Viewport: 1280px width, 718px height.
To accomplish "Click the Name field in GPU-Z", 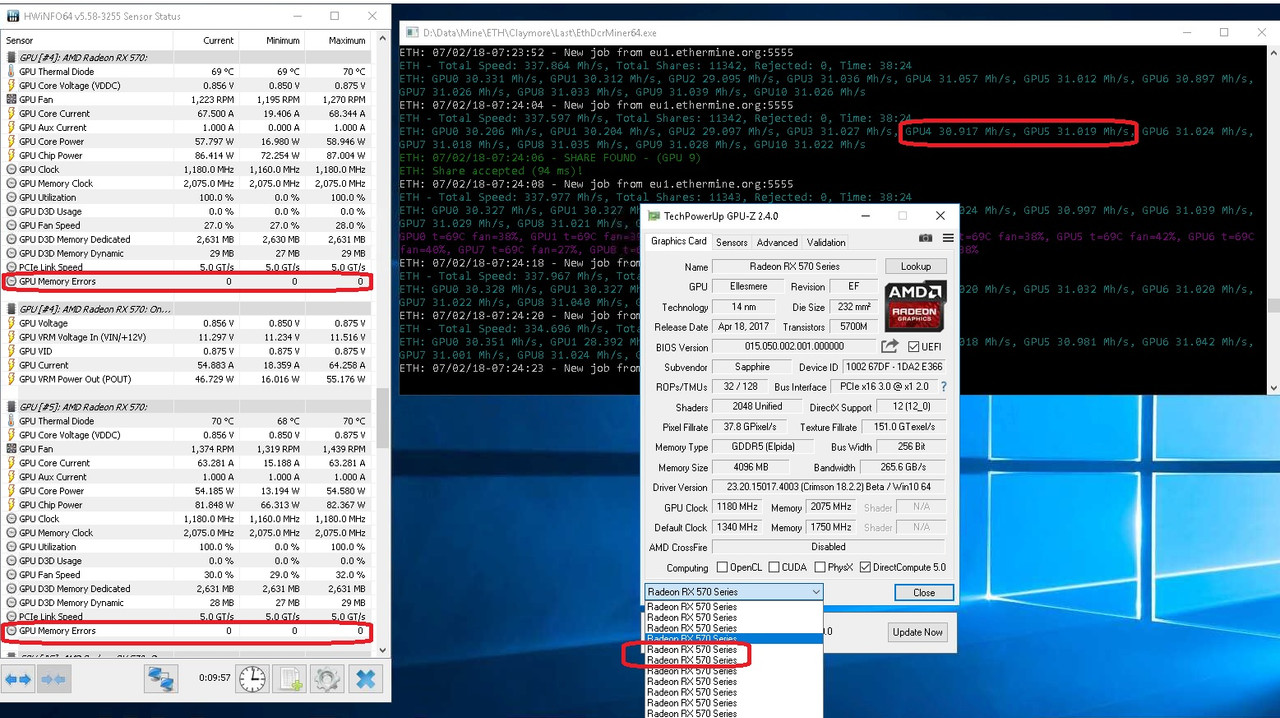I will 794,267.
